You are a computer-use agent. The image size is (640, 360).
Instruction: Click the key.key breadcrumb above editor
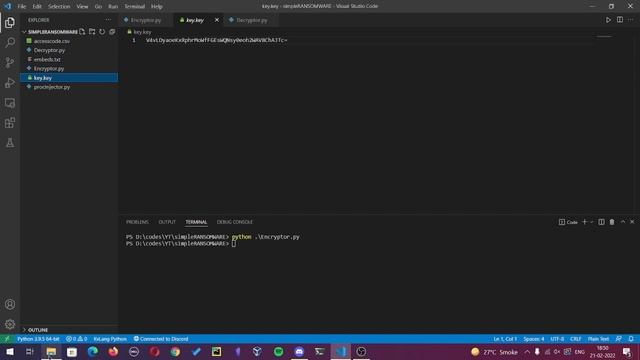coord(140,32)
